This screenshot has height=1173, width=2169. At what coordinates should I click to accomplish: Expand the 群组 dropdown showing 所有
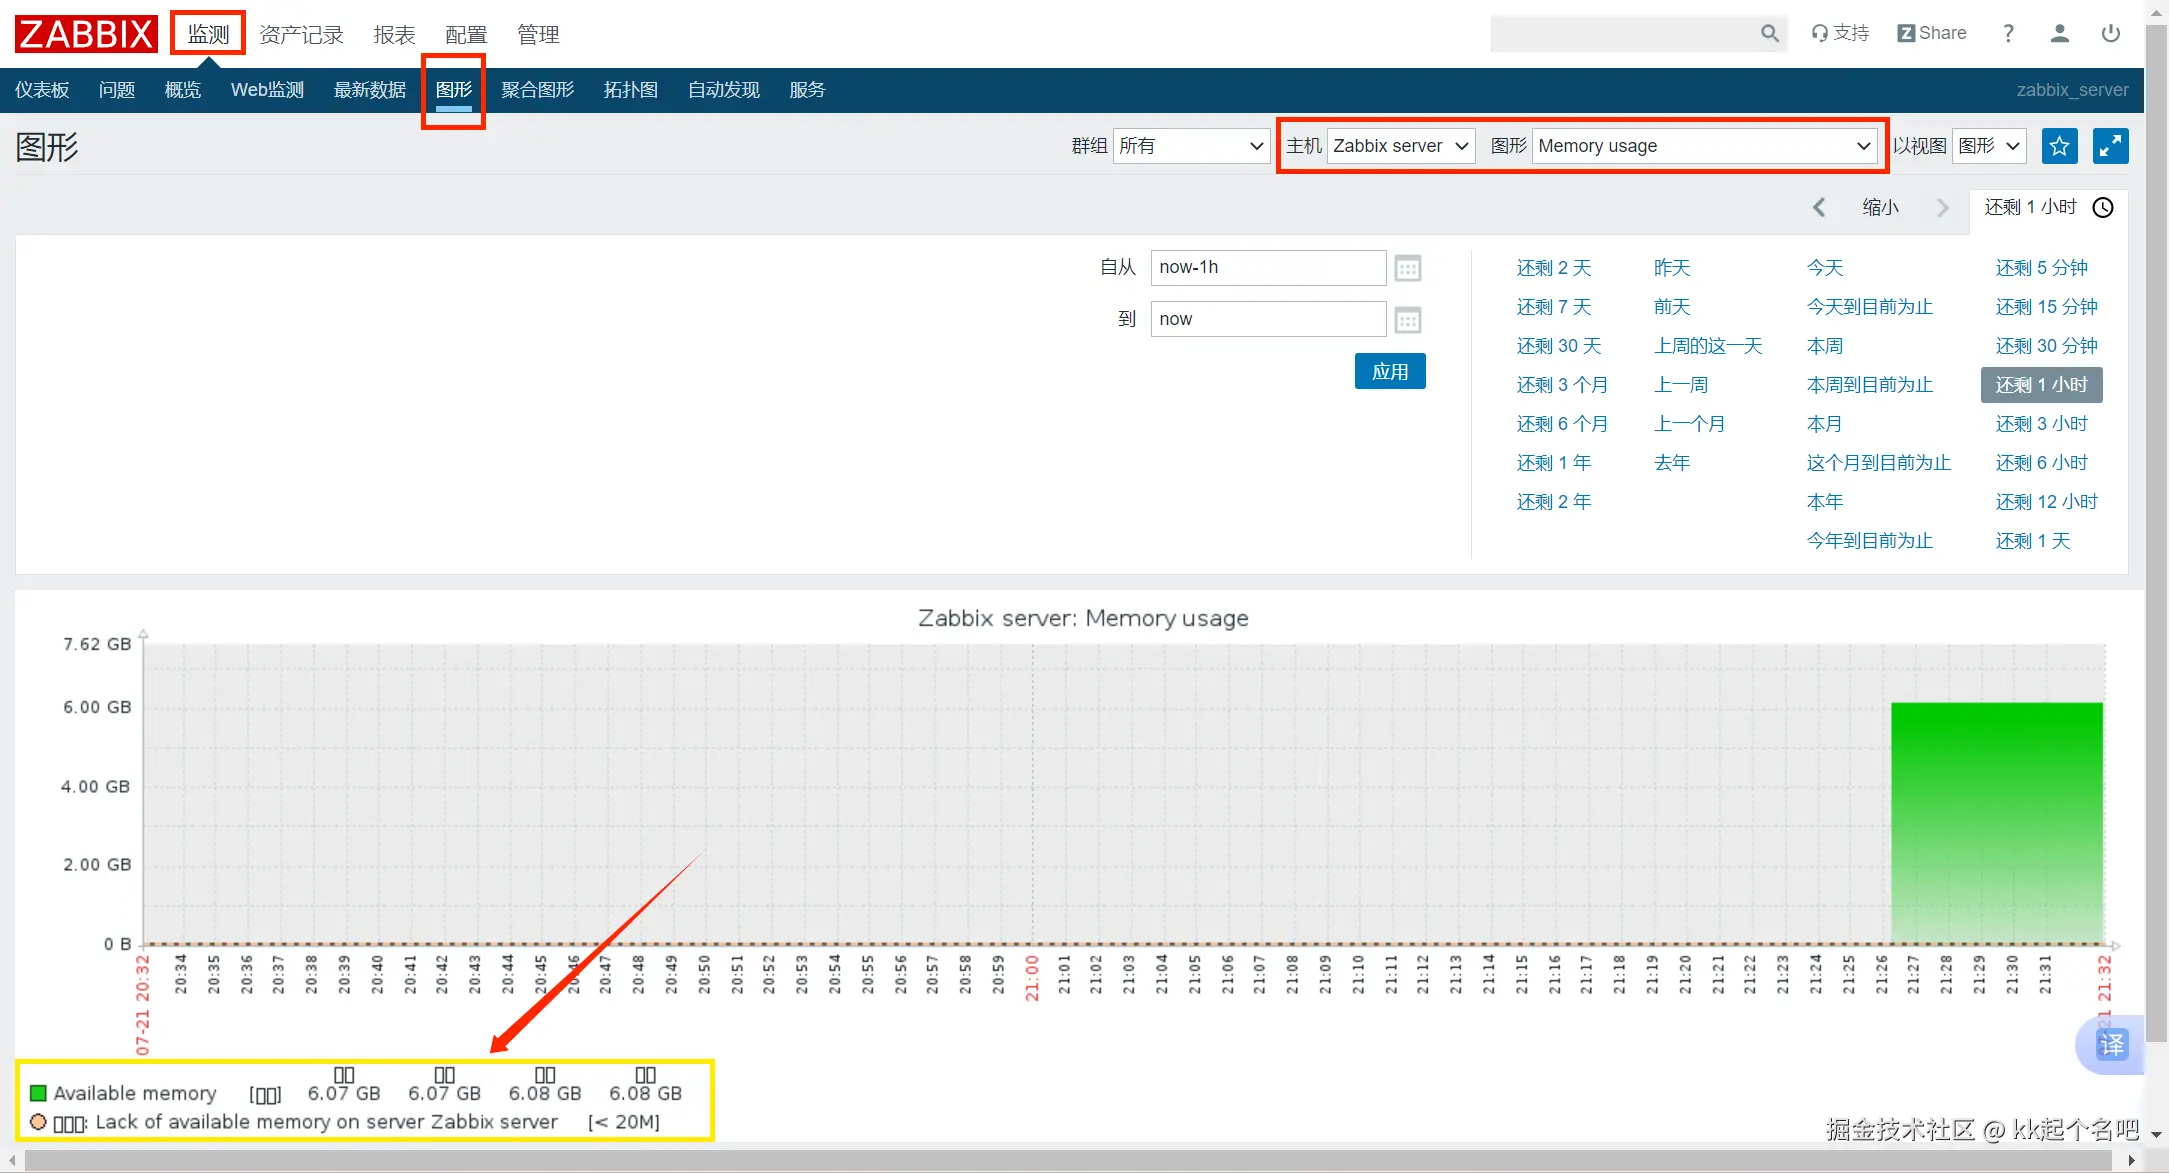point(1191,146)
